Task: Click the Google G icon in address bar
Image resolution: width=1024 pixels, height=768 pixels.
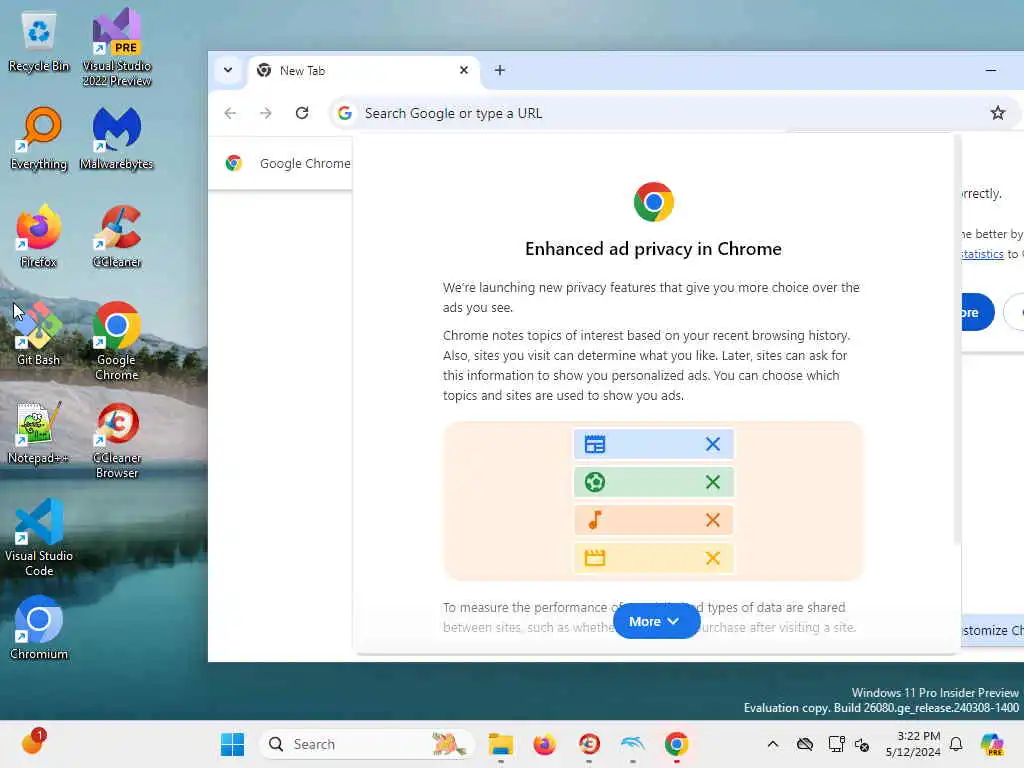Action: click(345, 113)
